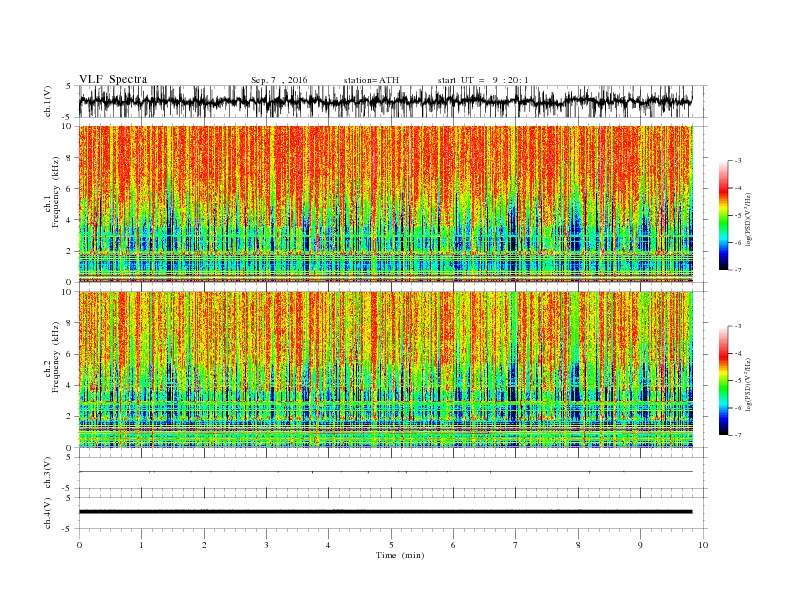This screenshot has width=792, height=612.
Task: Click the ch.4 thick waveform trace
Action: coord(386,512)
